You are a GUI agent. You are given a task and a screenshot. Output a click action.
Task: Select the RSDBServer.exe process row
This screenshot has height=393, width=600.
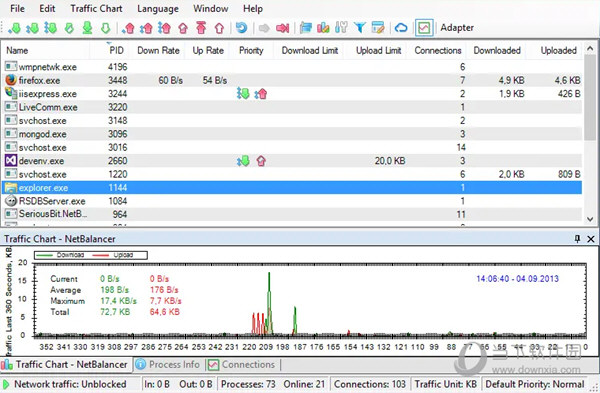pos(292,201)
